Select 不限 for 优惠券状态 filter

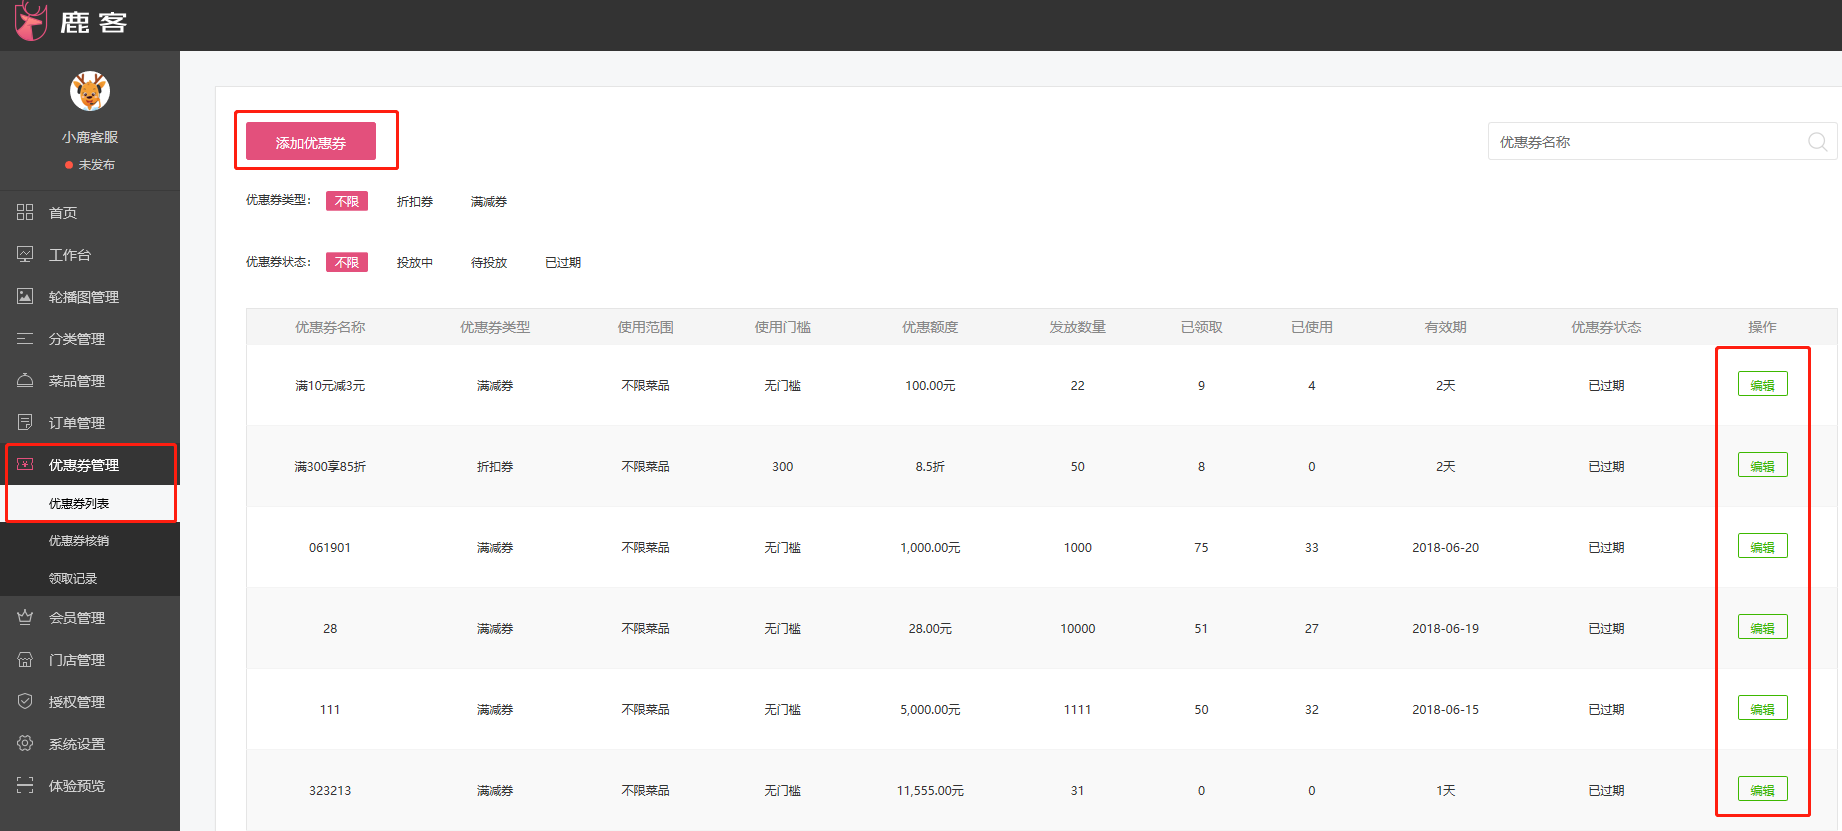coord(347,262)
